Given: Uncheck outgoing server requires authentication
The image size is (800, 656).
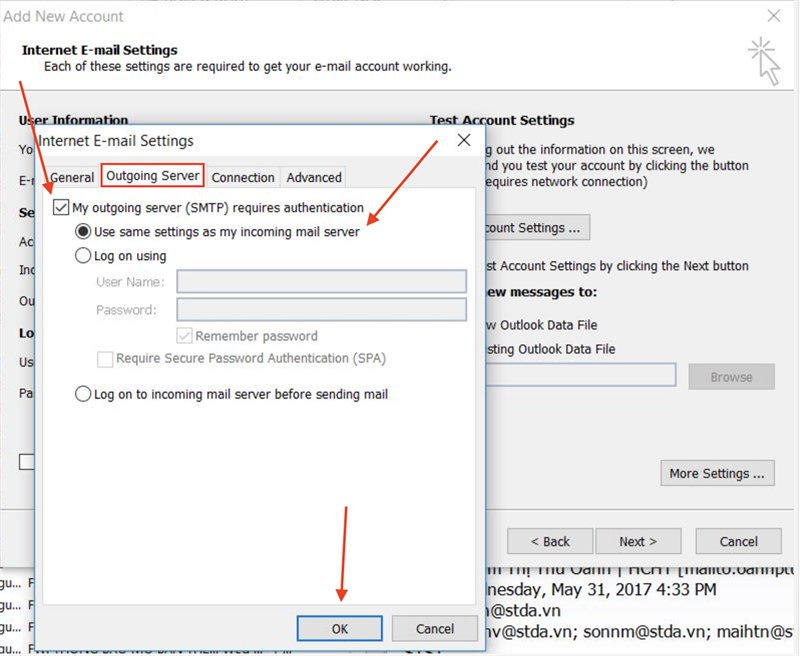Looking at the screenshot, I should coord(62,208).
